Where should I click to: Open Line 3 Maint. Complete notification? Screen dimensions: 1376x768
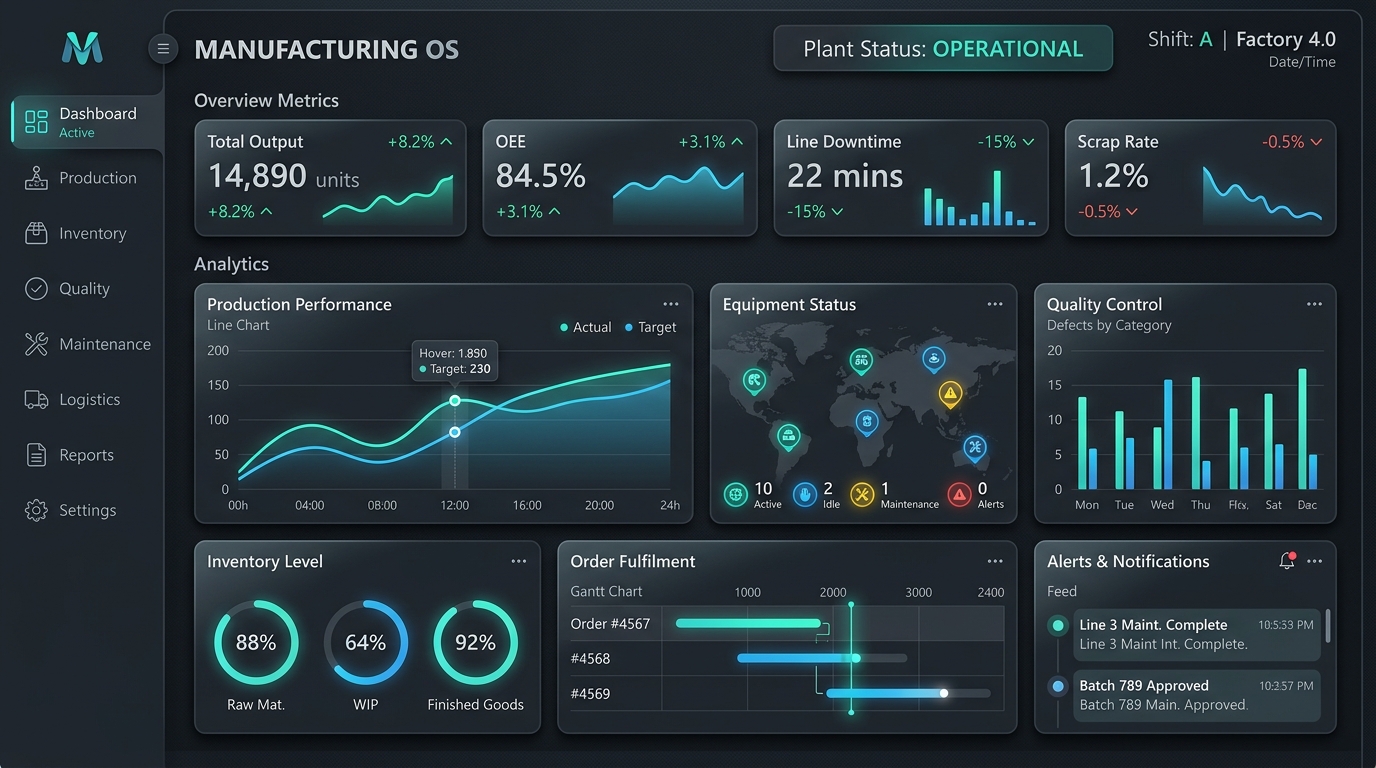click(1197, 634)
